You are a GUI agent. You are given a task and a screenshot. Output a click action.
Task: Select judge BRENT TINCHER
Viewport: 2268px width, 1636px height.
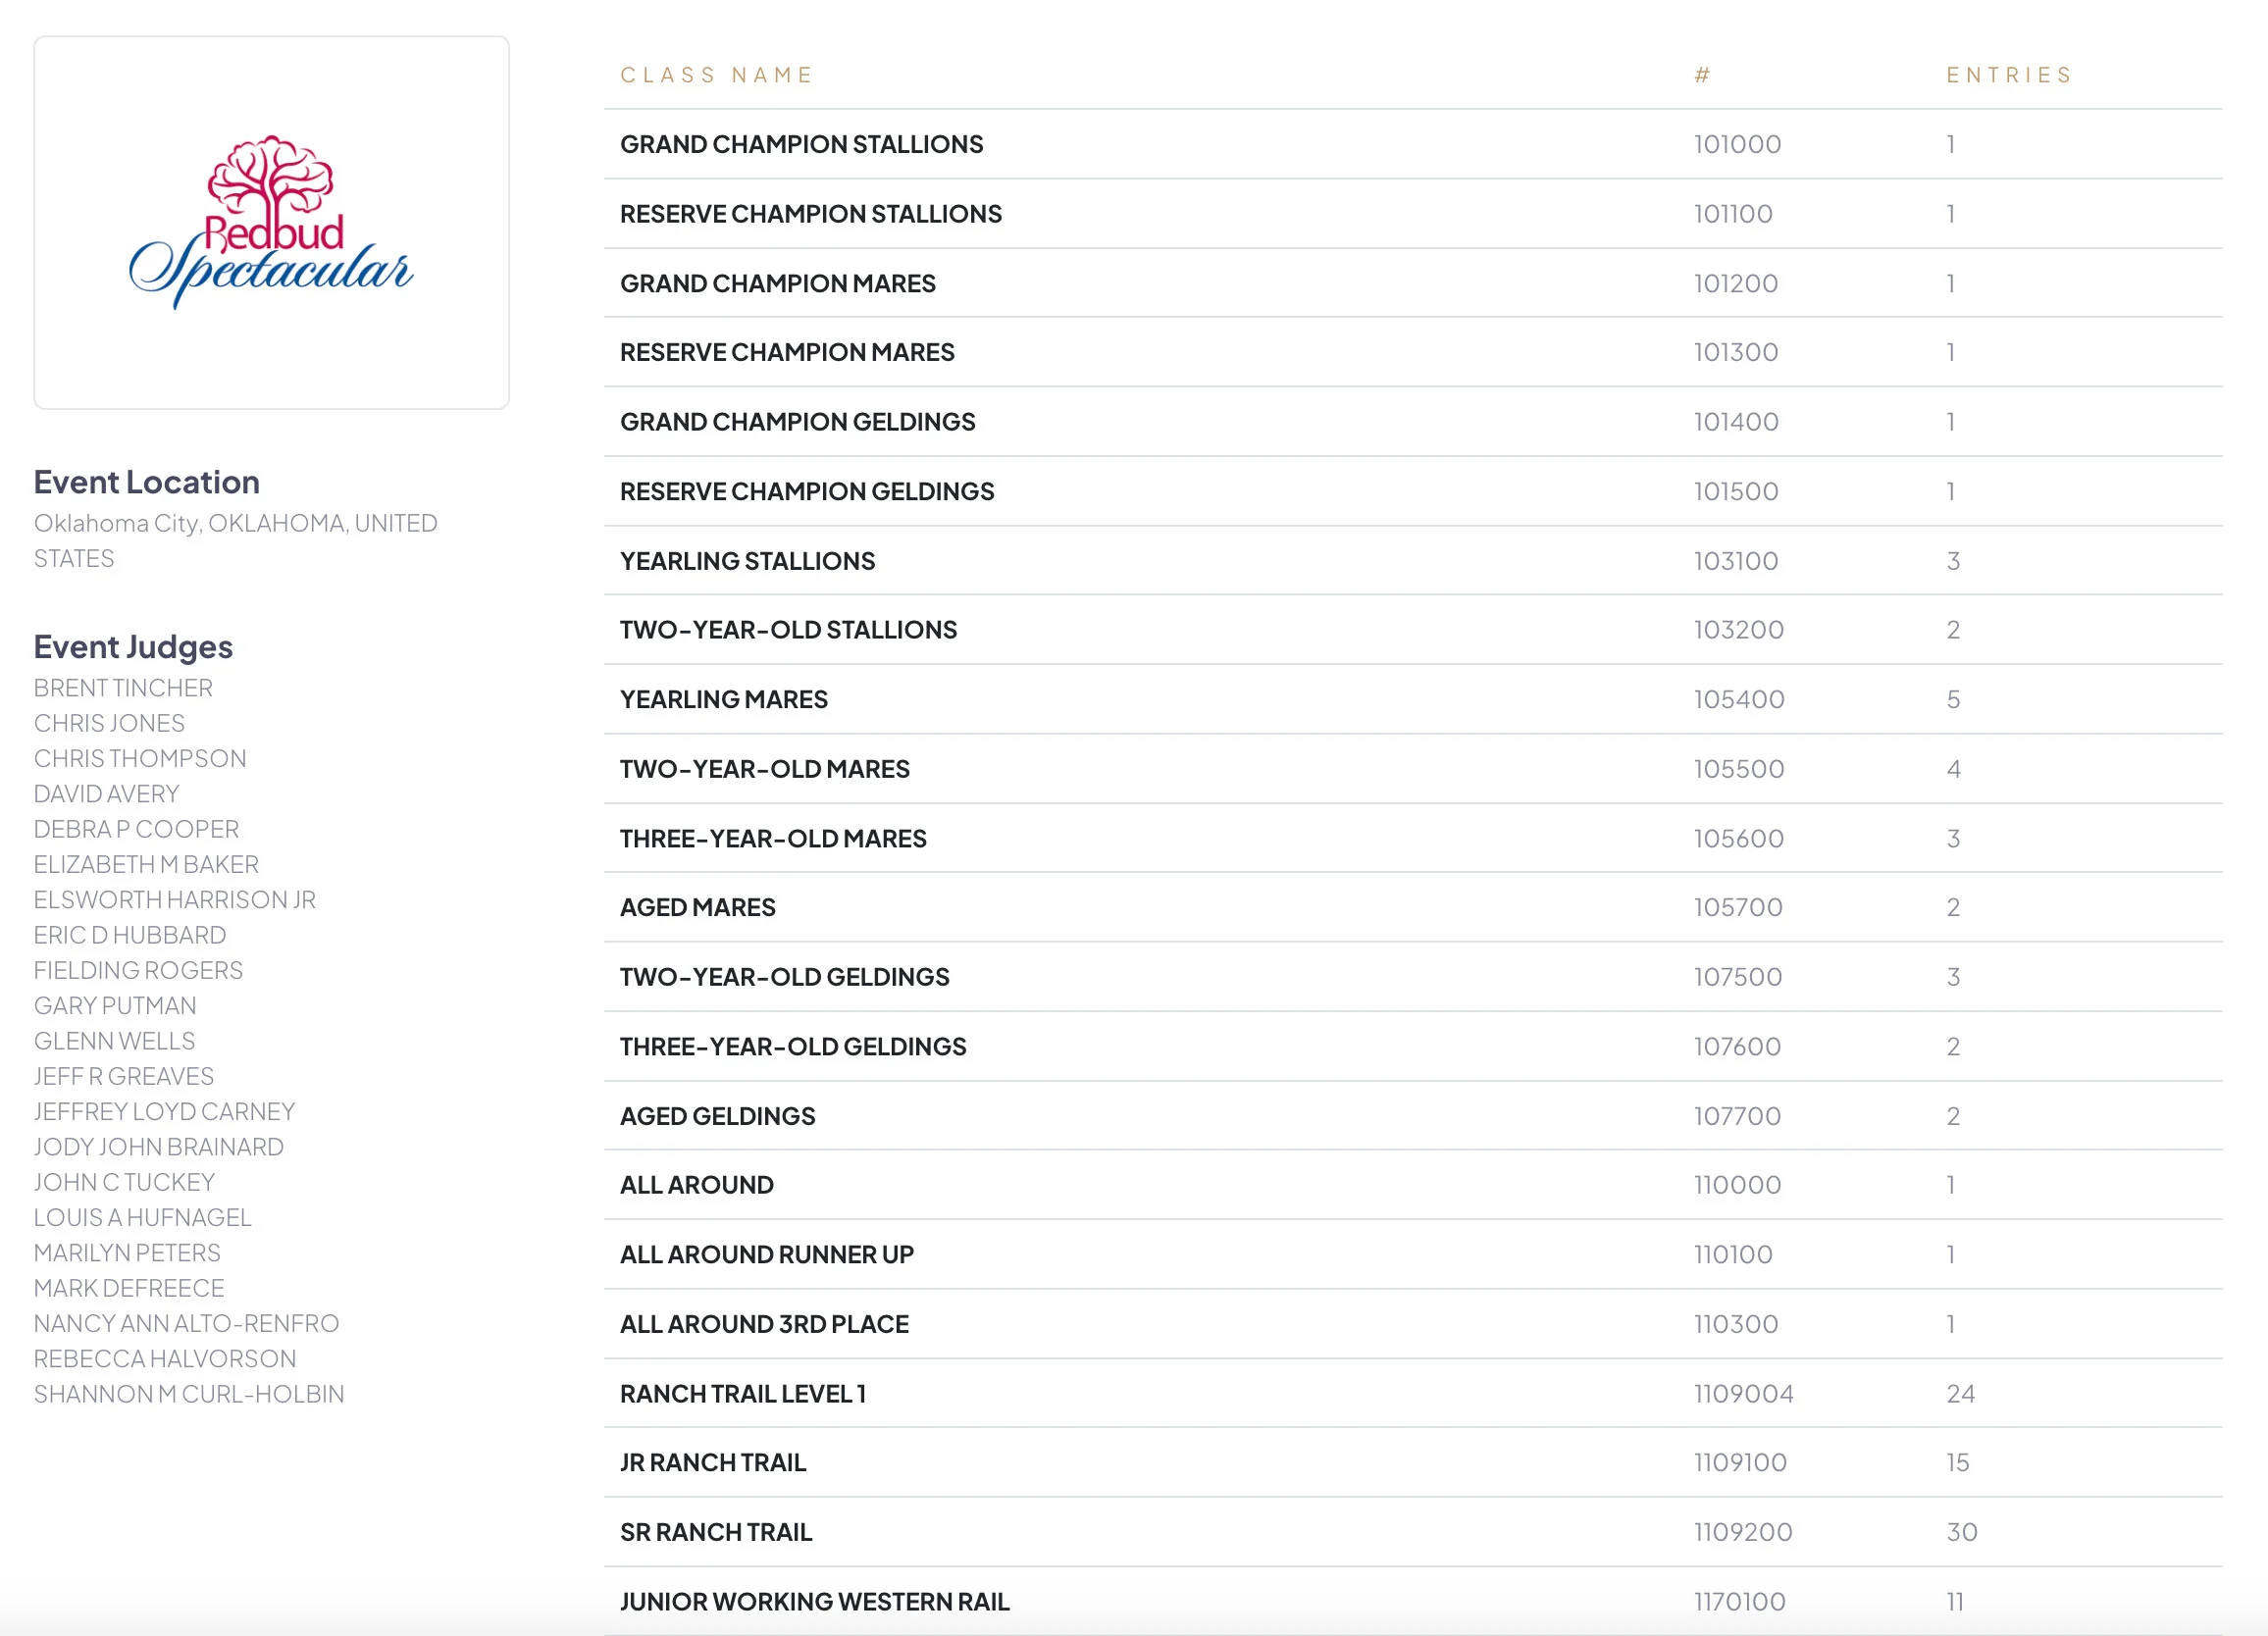point(123,687)
